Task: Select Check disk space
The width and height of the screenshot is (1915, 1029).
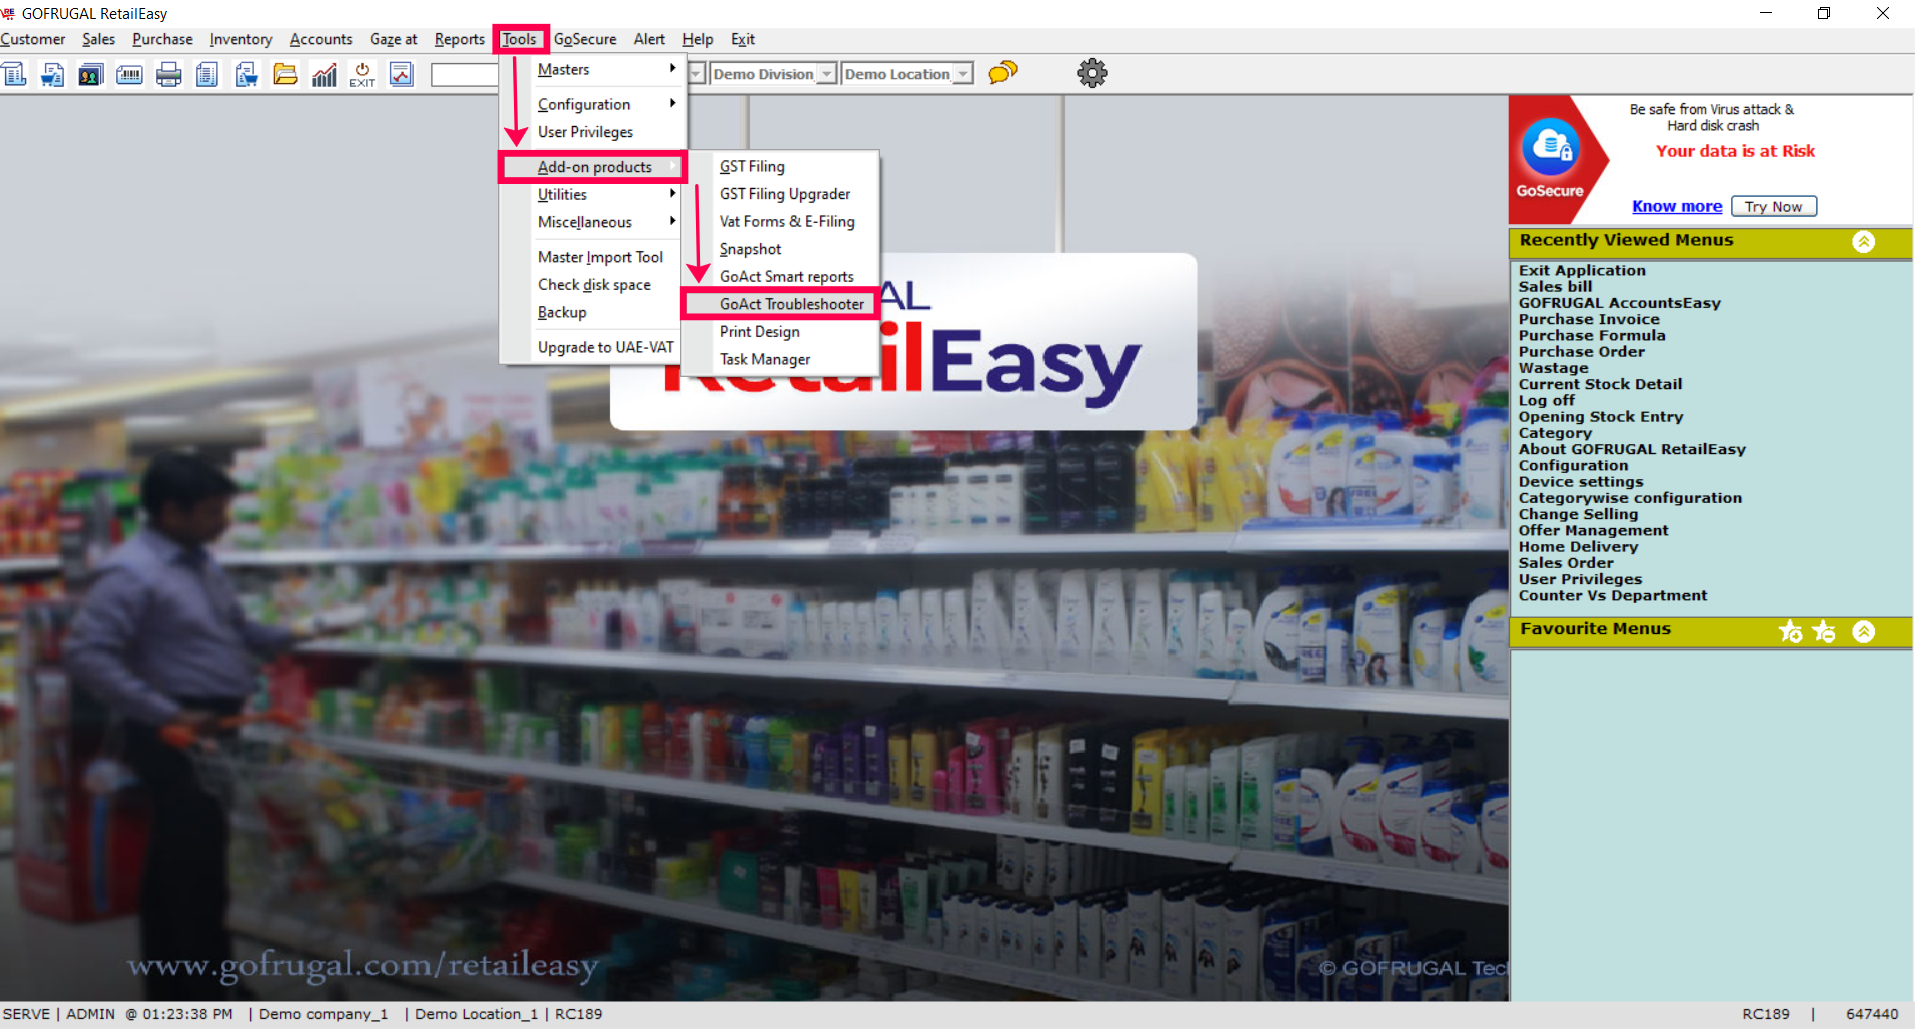Action: [x=593, y=285]
